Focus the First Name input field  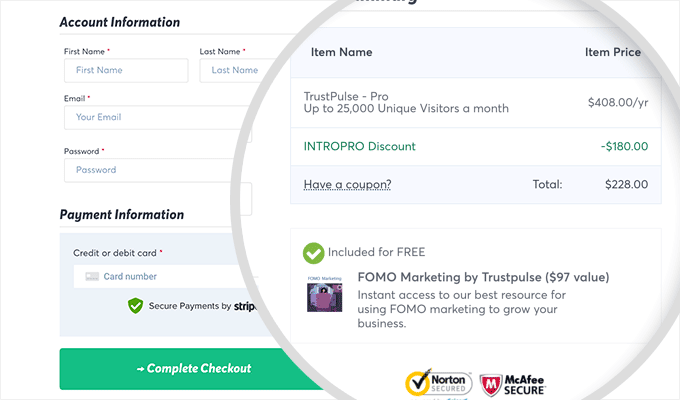point(125,70)
